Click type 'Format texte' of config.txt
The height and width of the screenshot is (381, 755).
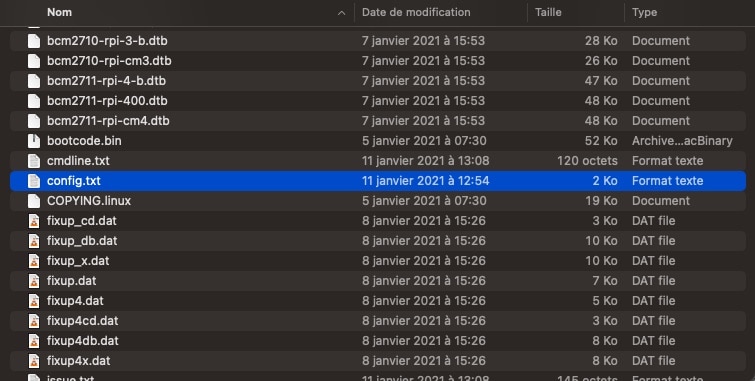tap(667, 181)
